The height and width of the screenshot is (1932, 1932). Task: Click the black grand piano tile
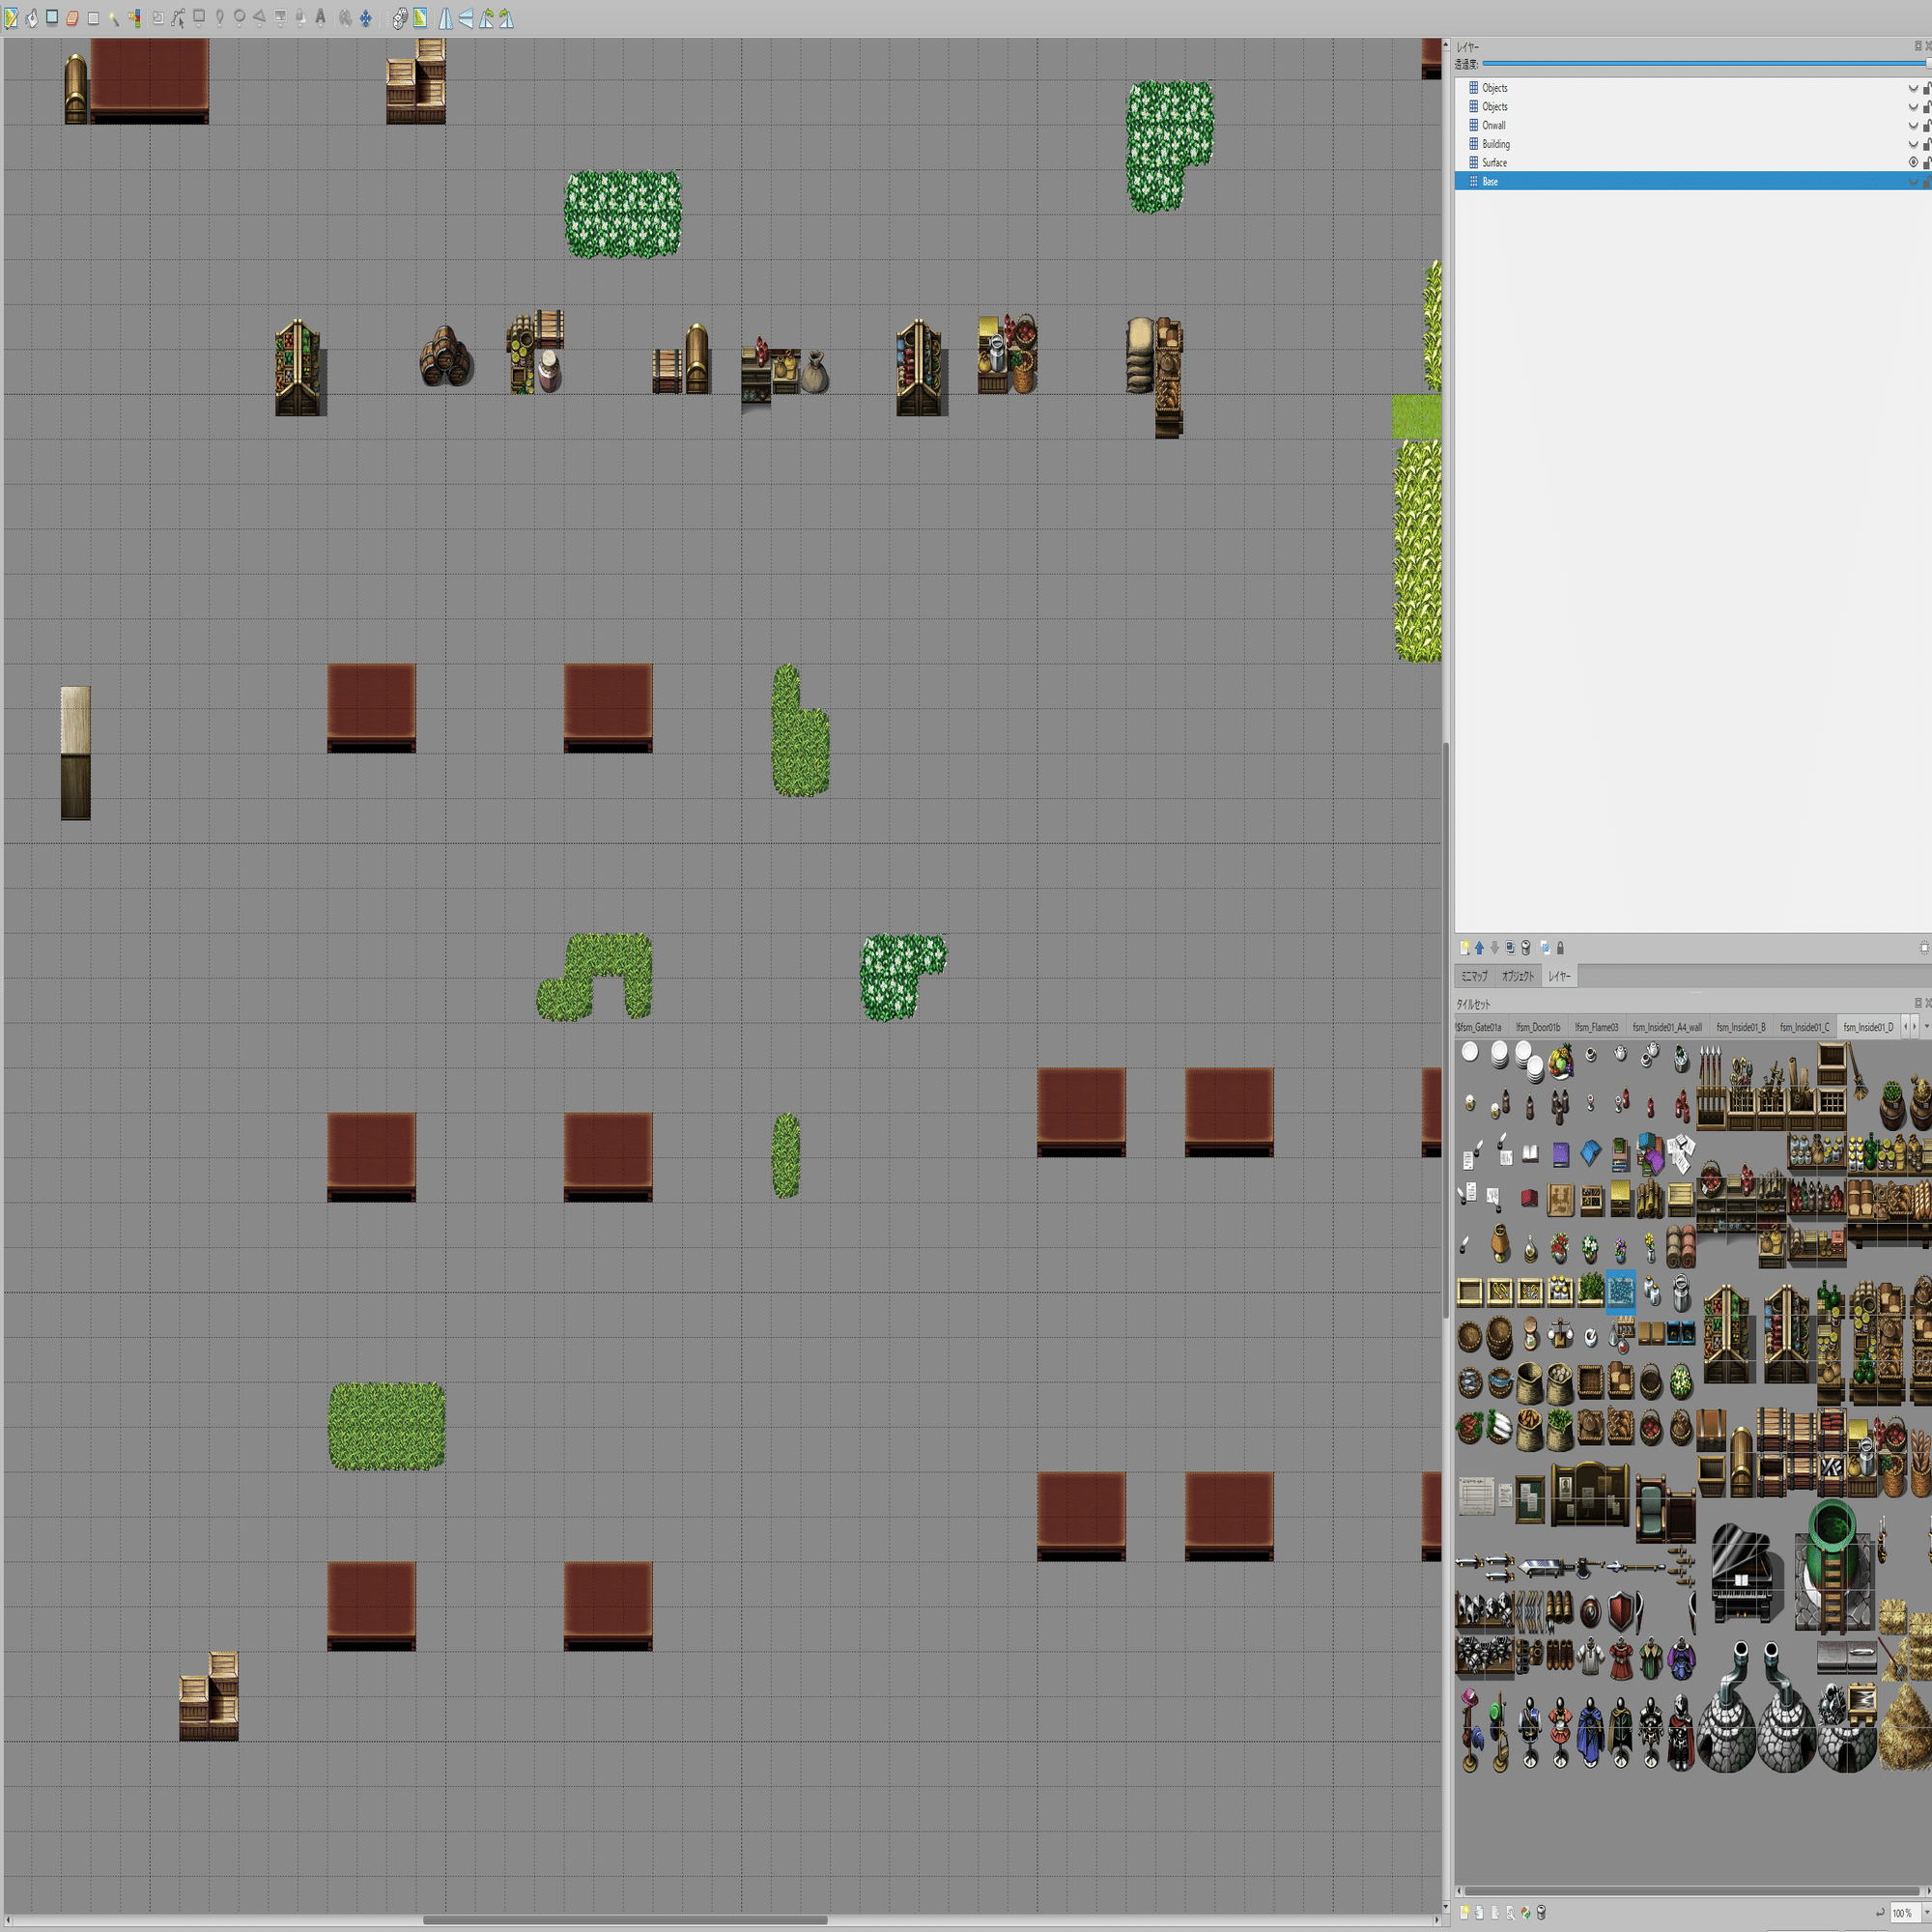click(1745, 1573)
